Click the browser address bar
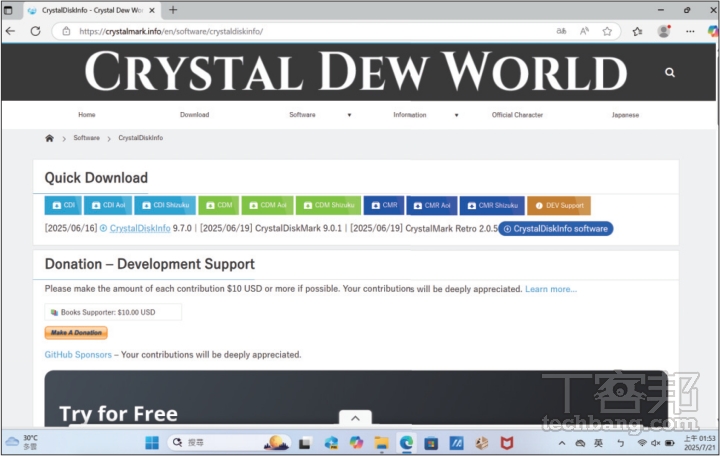The height and width of the screenshot is (456, 720). (300, 31)
